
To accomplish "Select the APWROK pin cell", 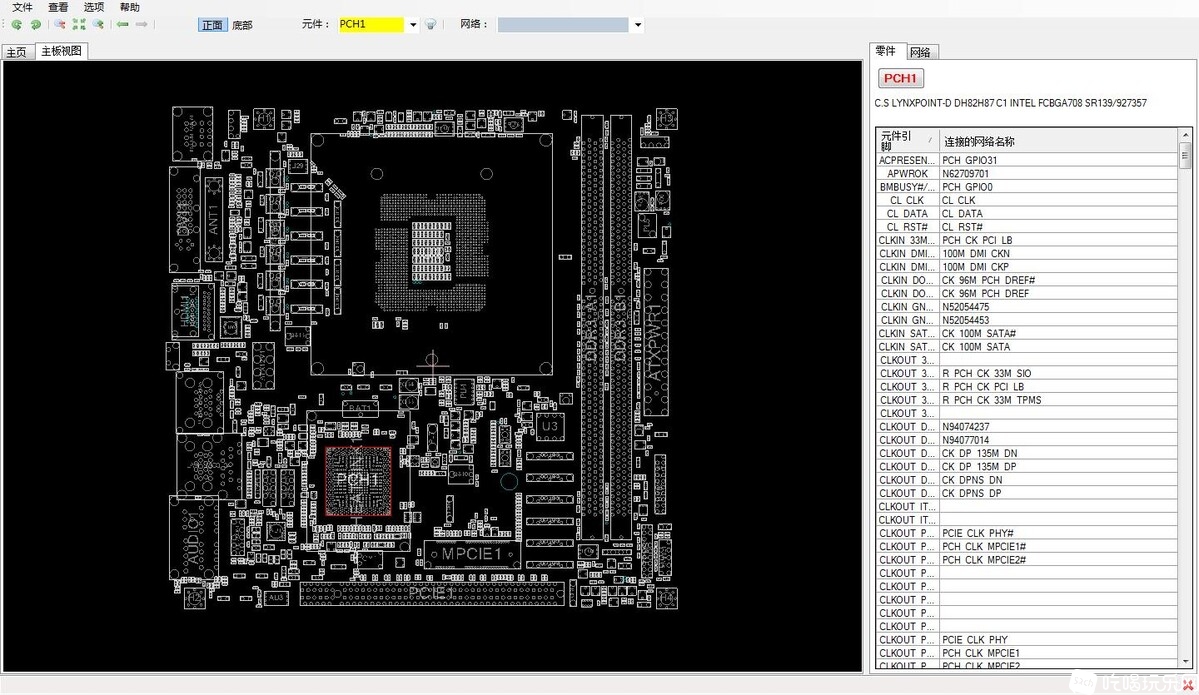I will pos(908,174).
